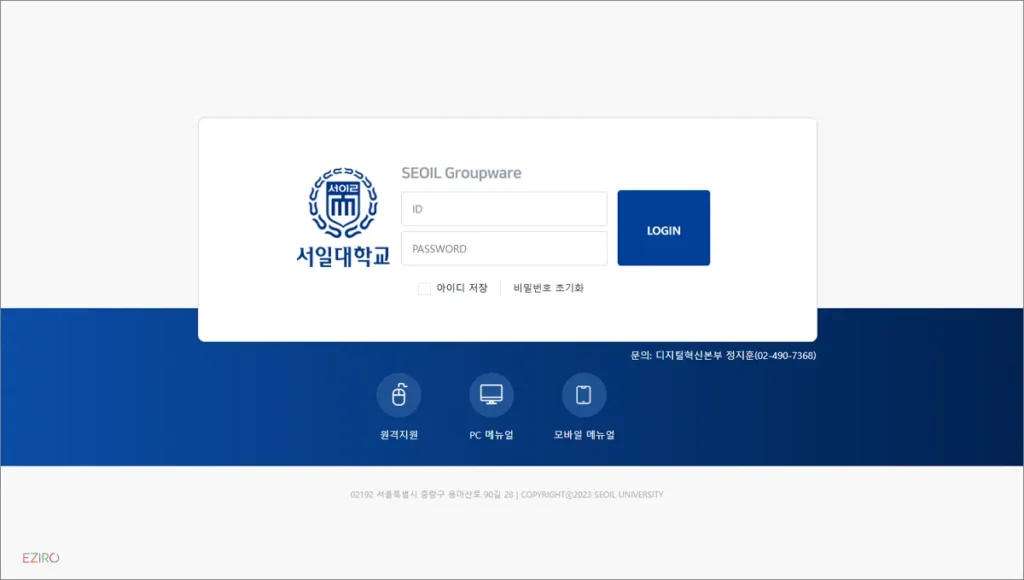Click the ID input field

[504, 208]
